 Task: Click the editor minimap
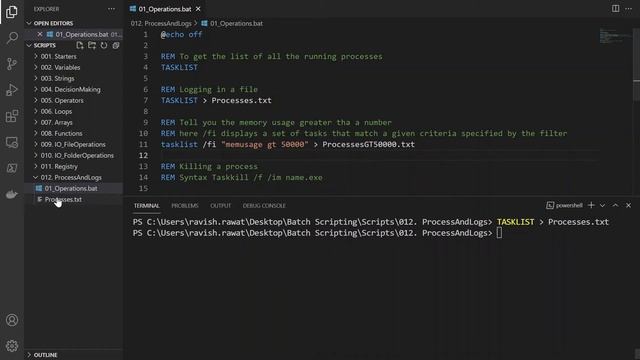click(x=615, y=36)
